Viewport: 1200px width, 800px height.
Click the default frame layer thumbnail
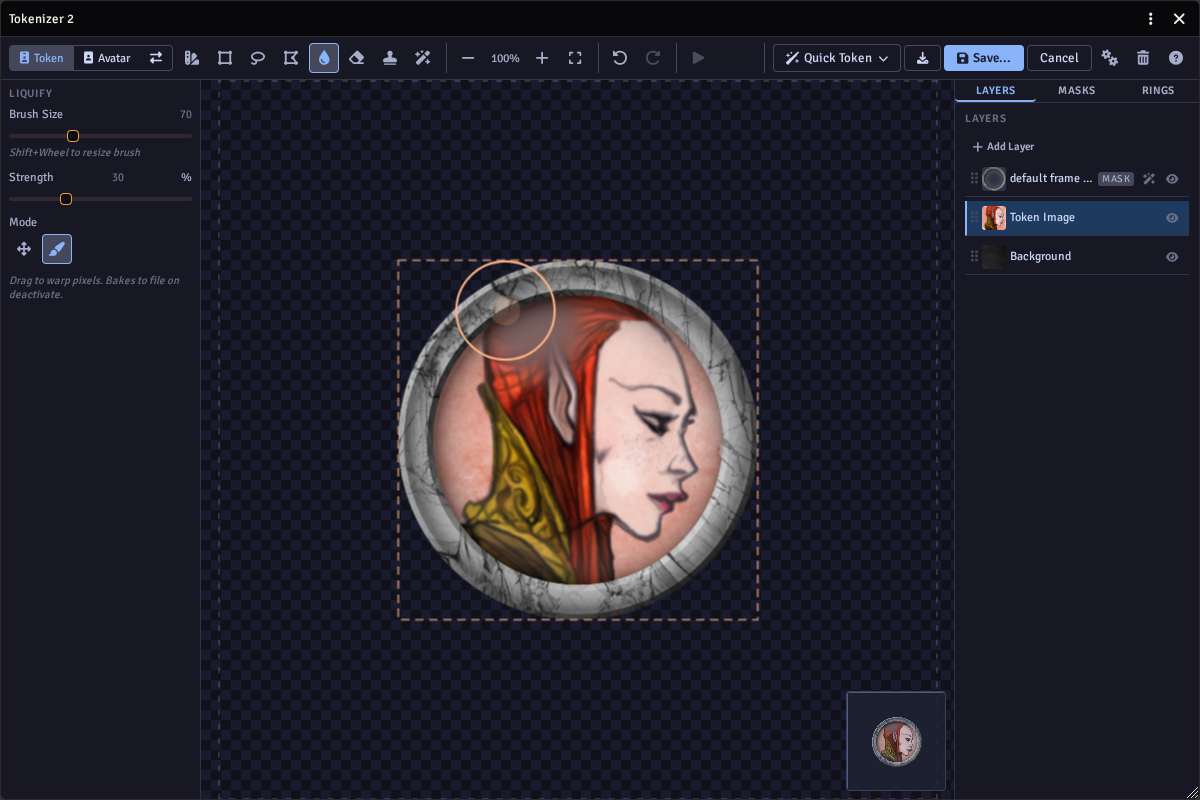[x=994, y=179]
